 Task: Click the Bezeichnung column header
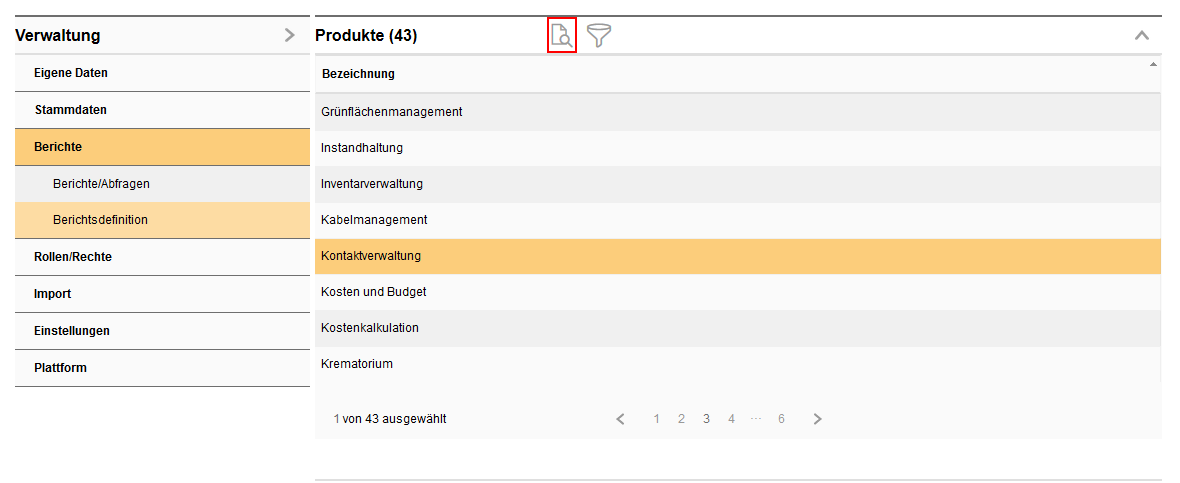tap(358, 74)
